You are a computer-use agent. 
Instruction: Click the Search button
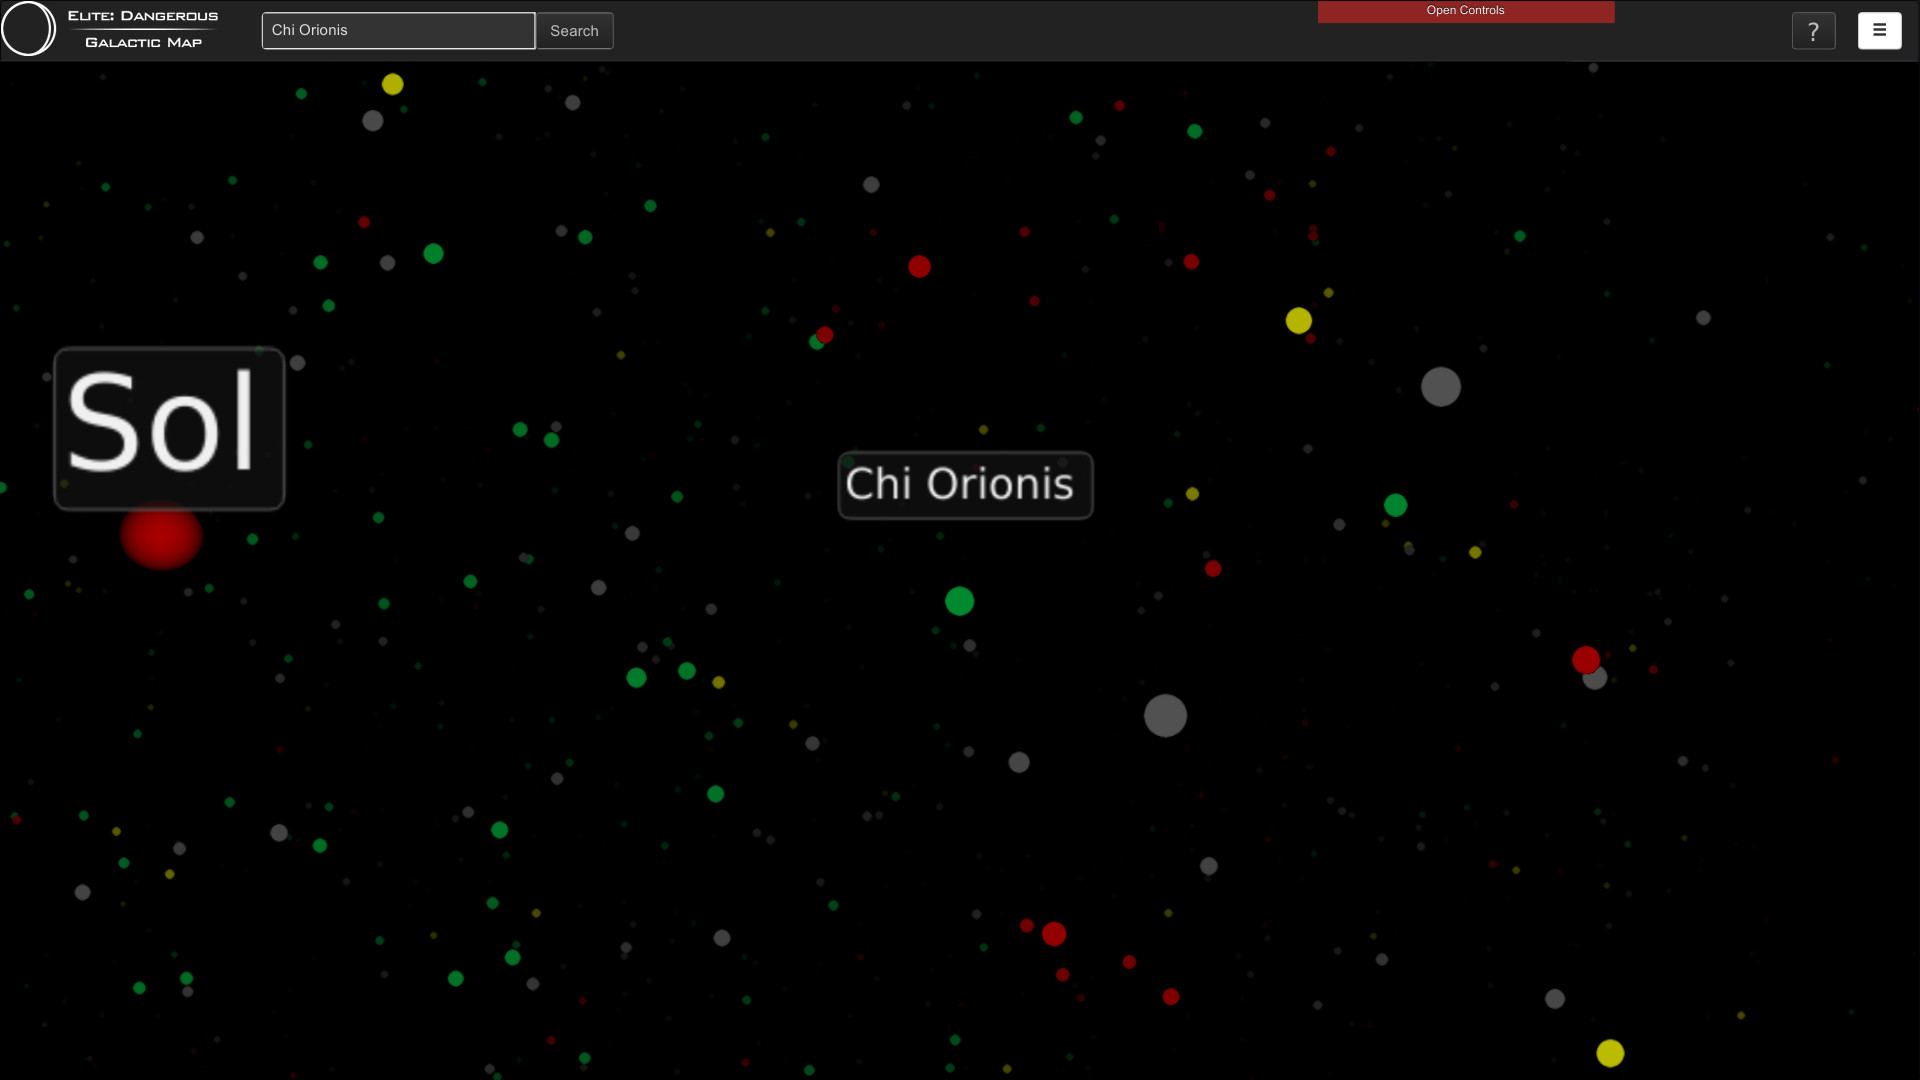coord(575,31)
